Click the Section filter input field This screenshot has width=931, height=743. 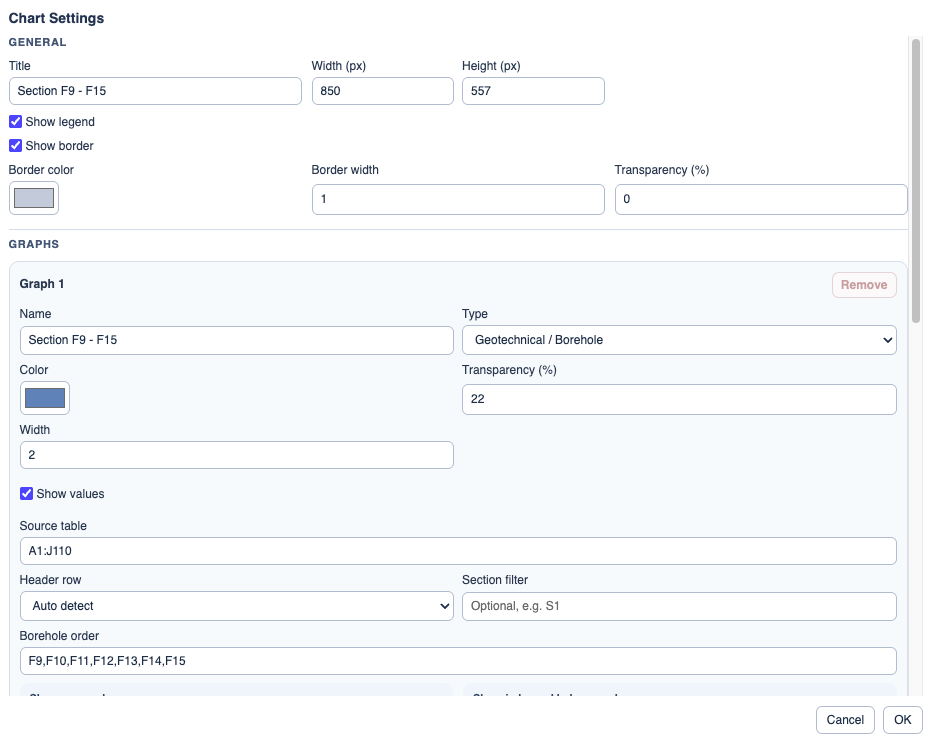point(679,606)
